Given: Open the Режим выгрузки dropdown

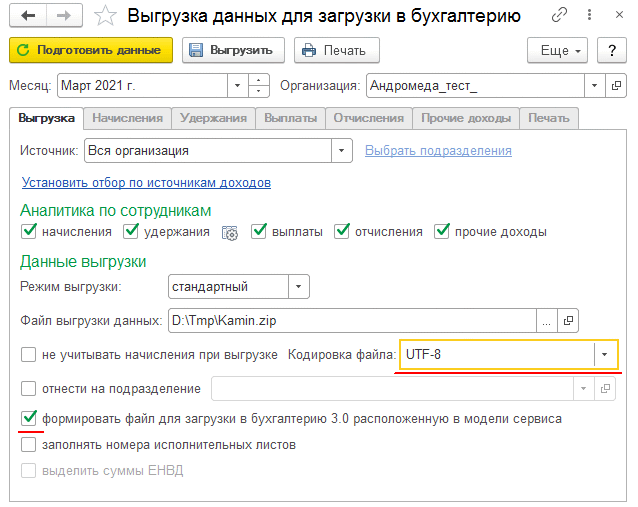Looking at the screenshot, I should coord(298,287).
